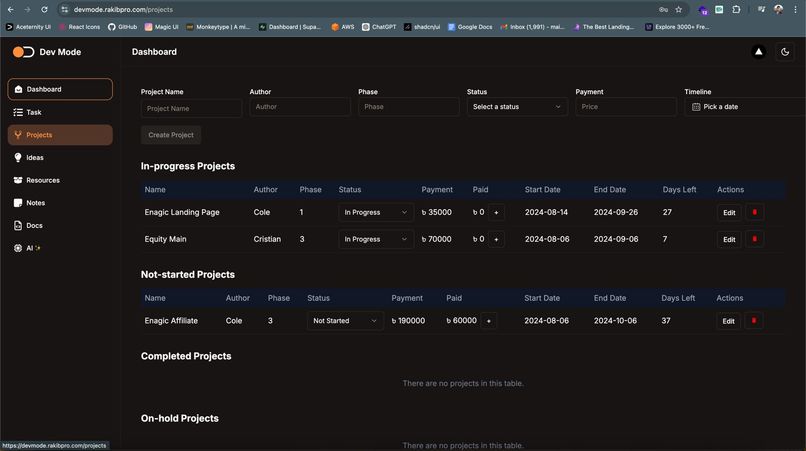806x451 pixels.
Task: Click the Dev Mode logo icon
Action: coord(23,52)
